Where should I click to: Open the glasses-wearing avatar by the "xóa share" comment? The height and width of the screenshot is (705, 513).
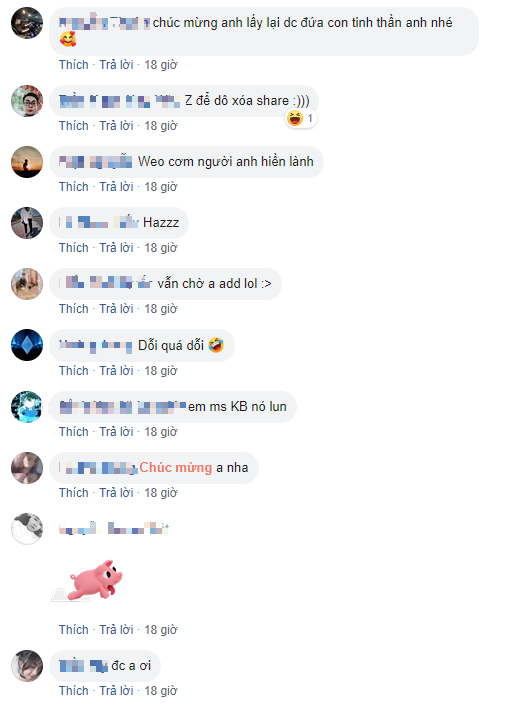pyautogui.click(x=27, y=101)
